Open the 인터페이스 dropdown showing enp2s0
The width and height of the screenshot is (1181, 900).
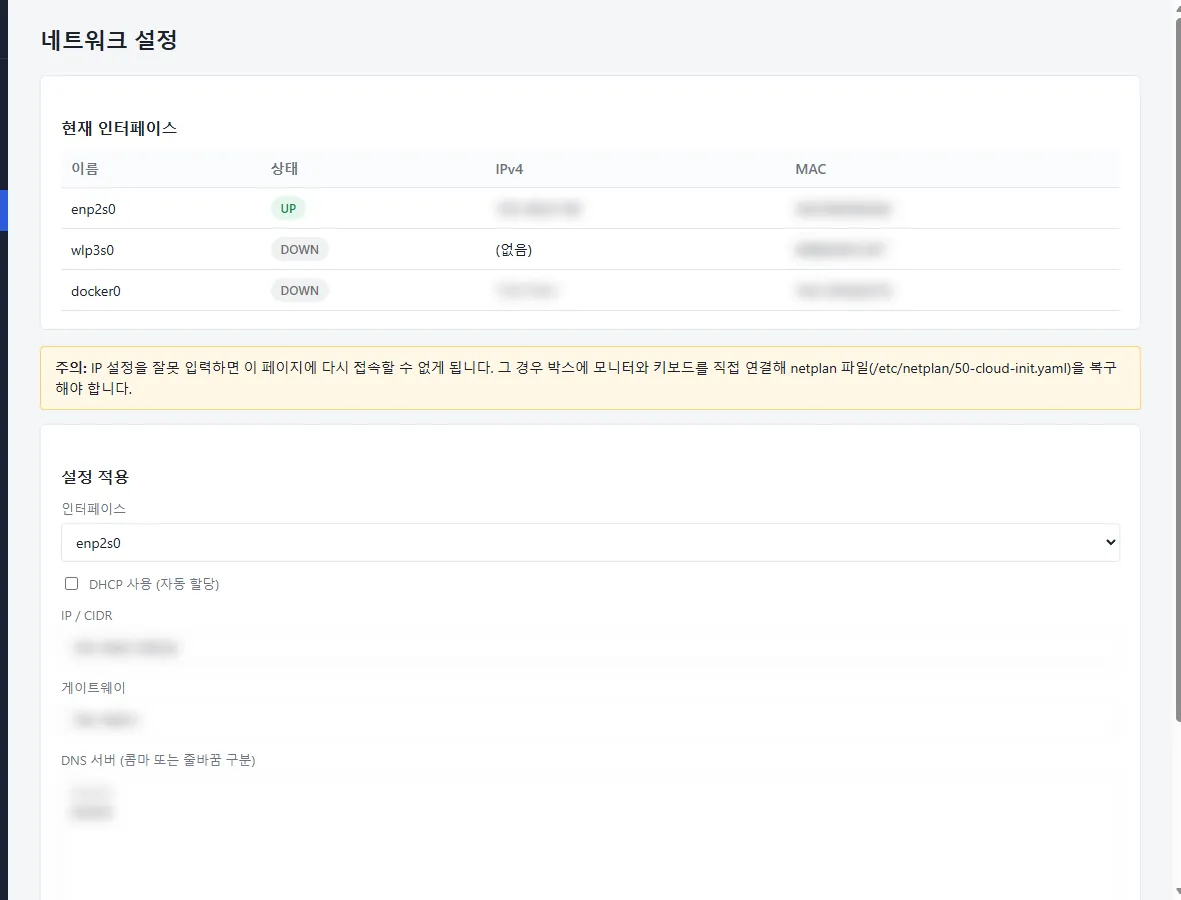pyautogui.click(x=590, y=542)
